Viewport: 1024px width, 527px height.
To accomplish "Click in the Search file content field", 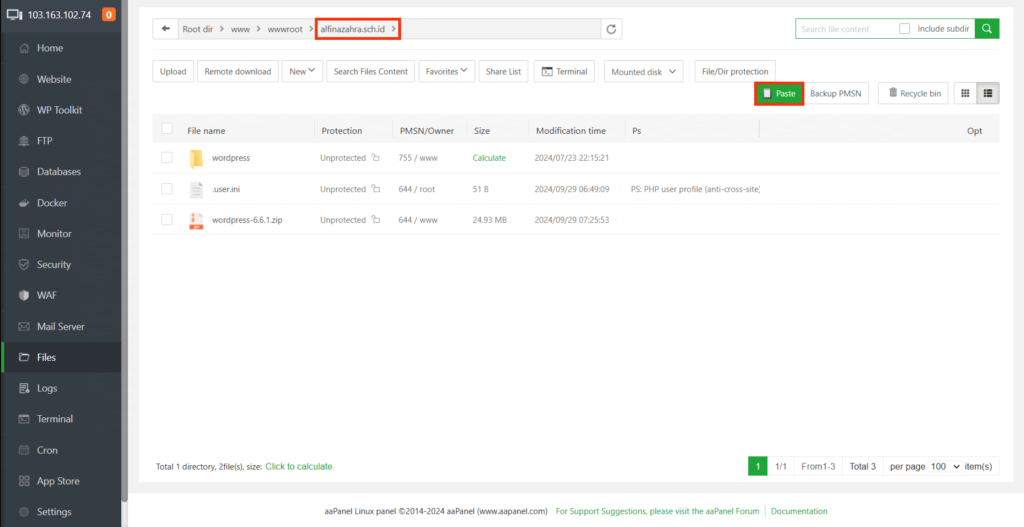I will pos(845,29).
